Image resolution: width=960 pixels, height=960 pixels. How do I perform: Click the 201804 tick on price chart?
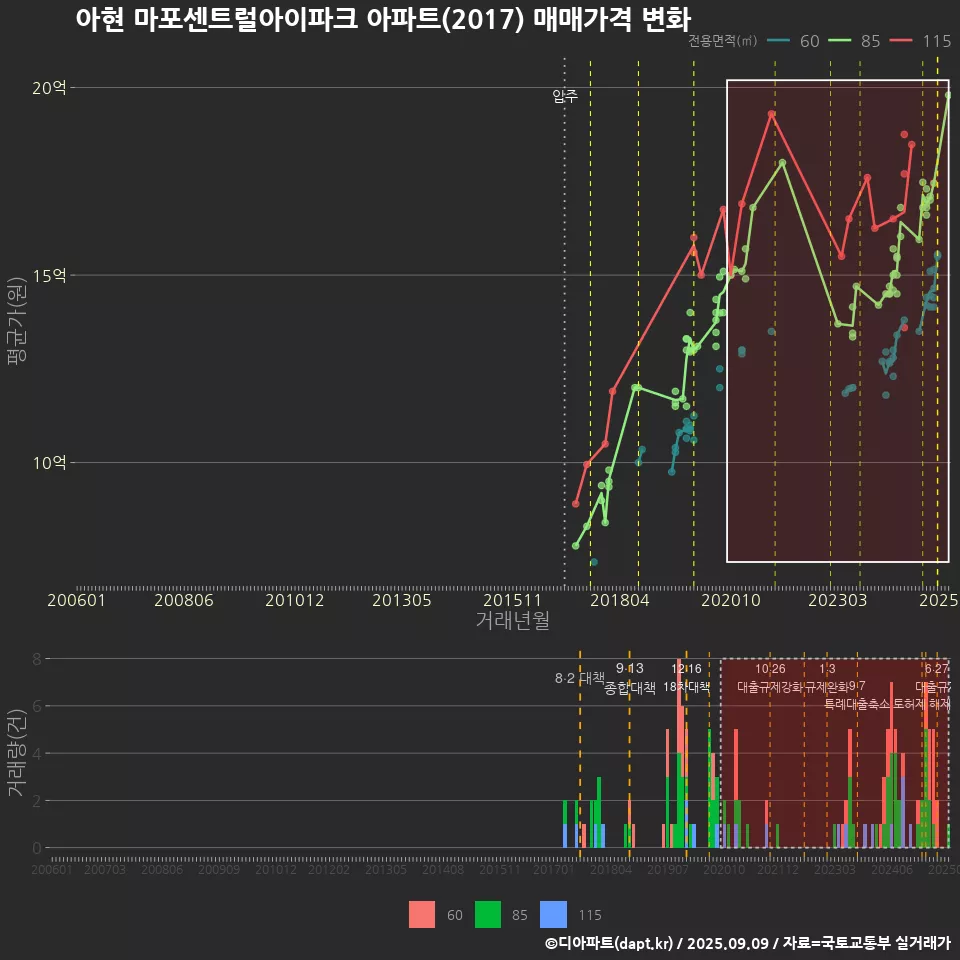point(620,600)
